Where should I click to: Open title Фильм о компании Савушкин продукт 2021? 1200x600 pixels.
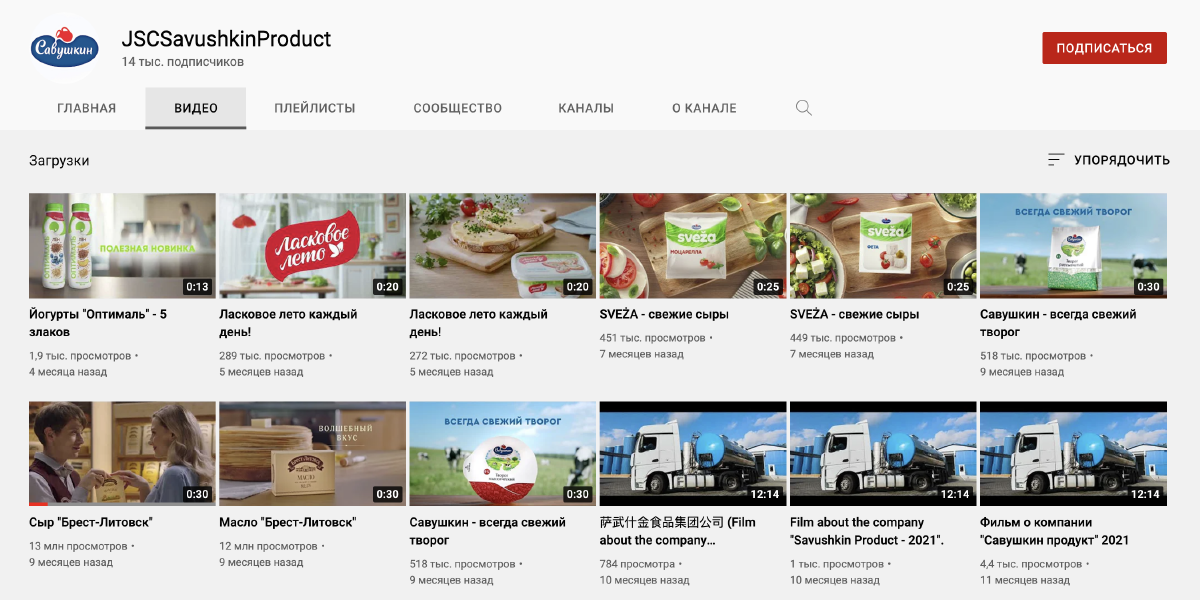(x=1055, y=531)
